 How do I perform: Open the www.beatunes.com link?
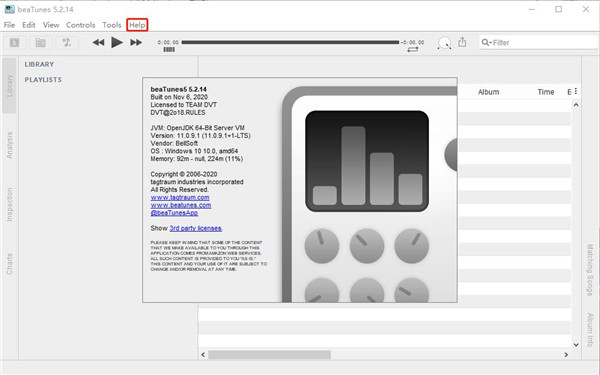(x=181, y=205)
